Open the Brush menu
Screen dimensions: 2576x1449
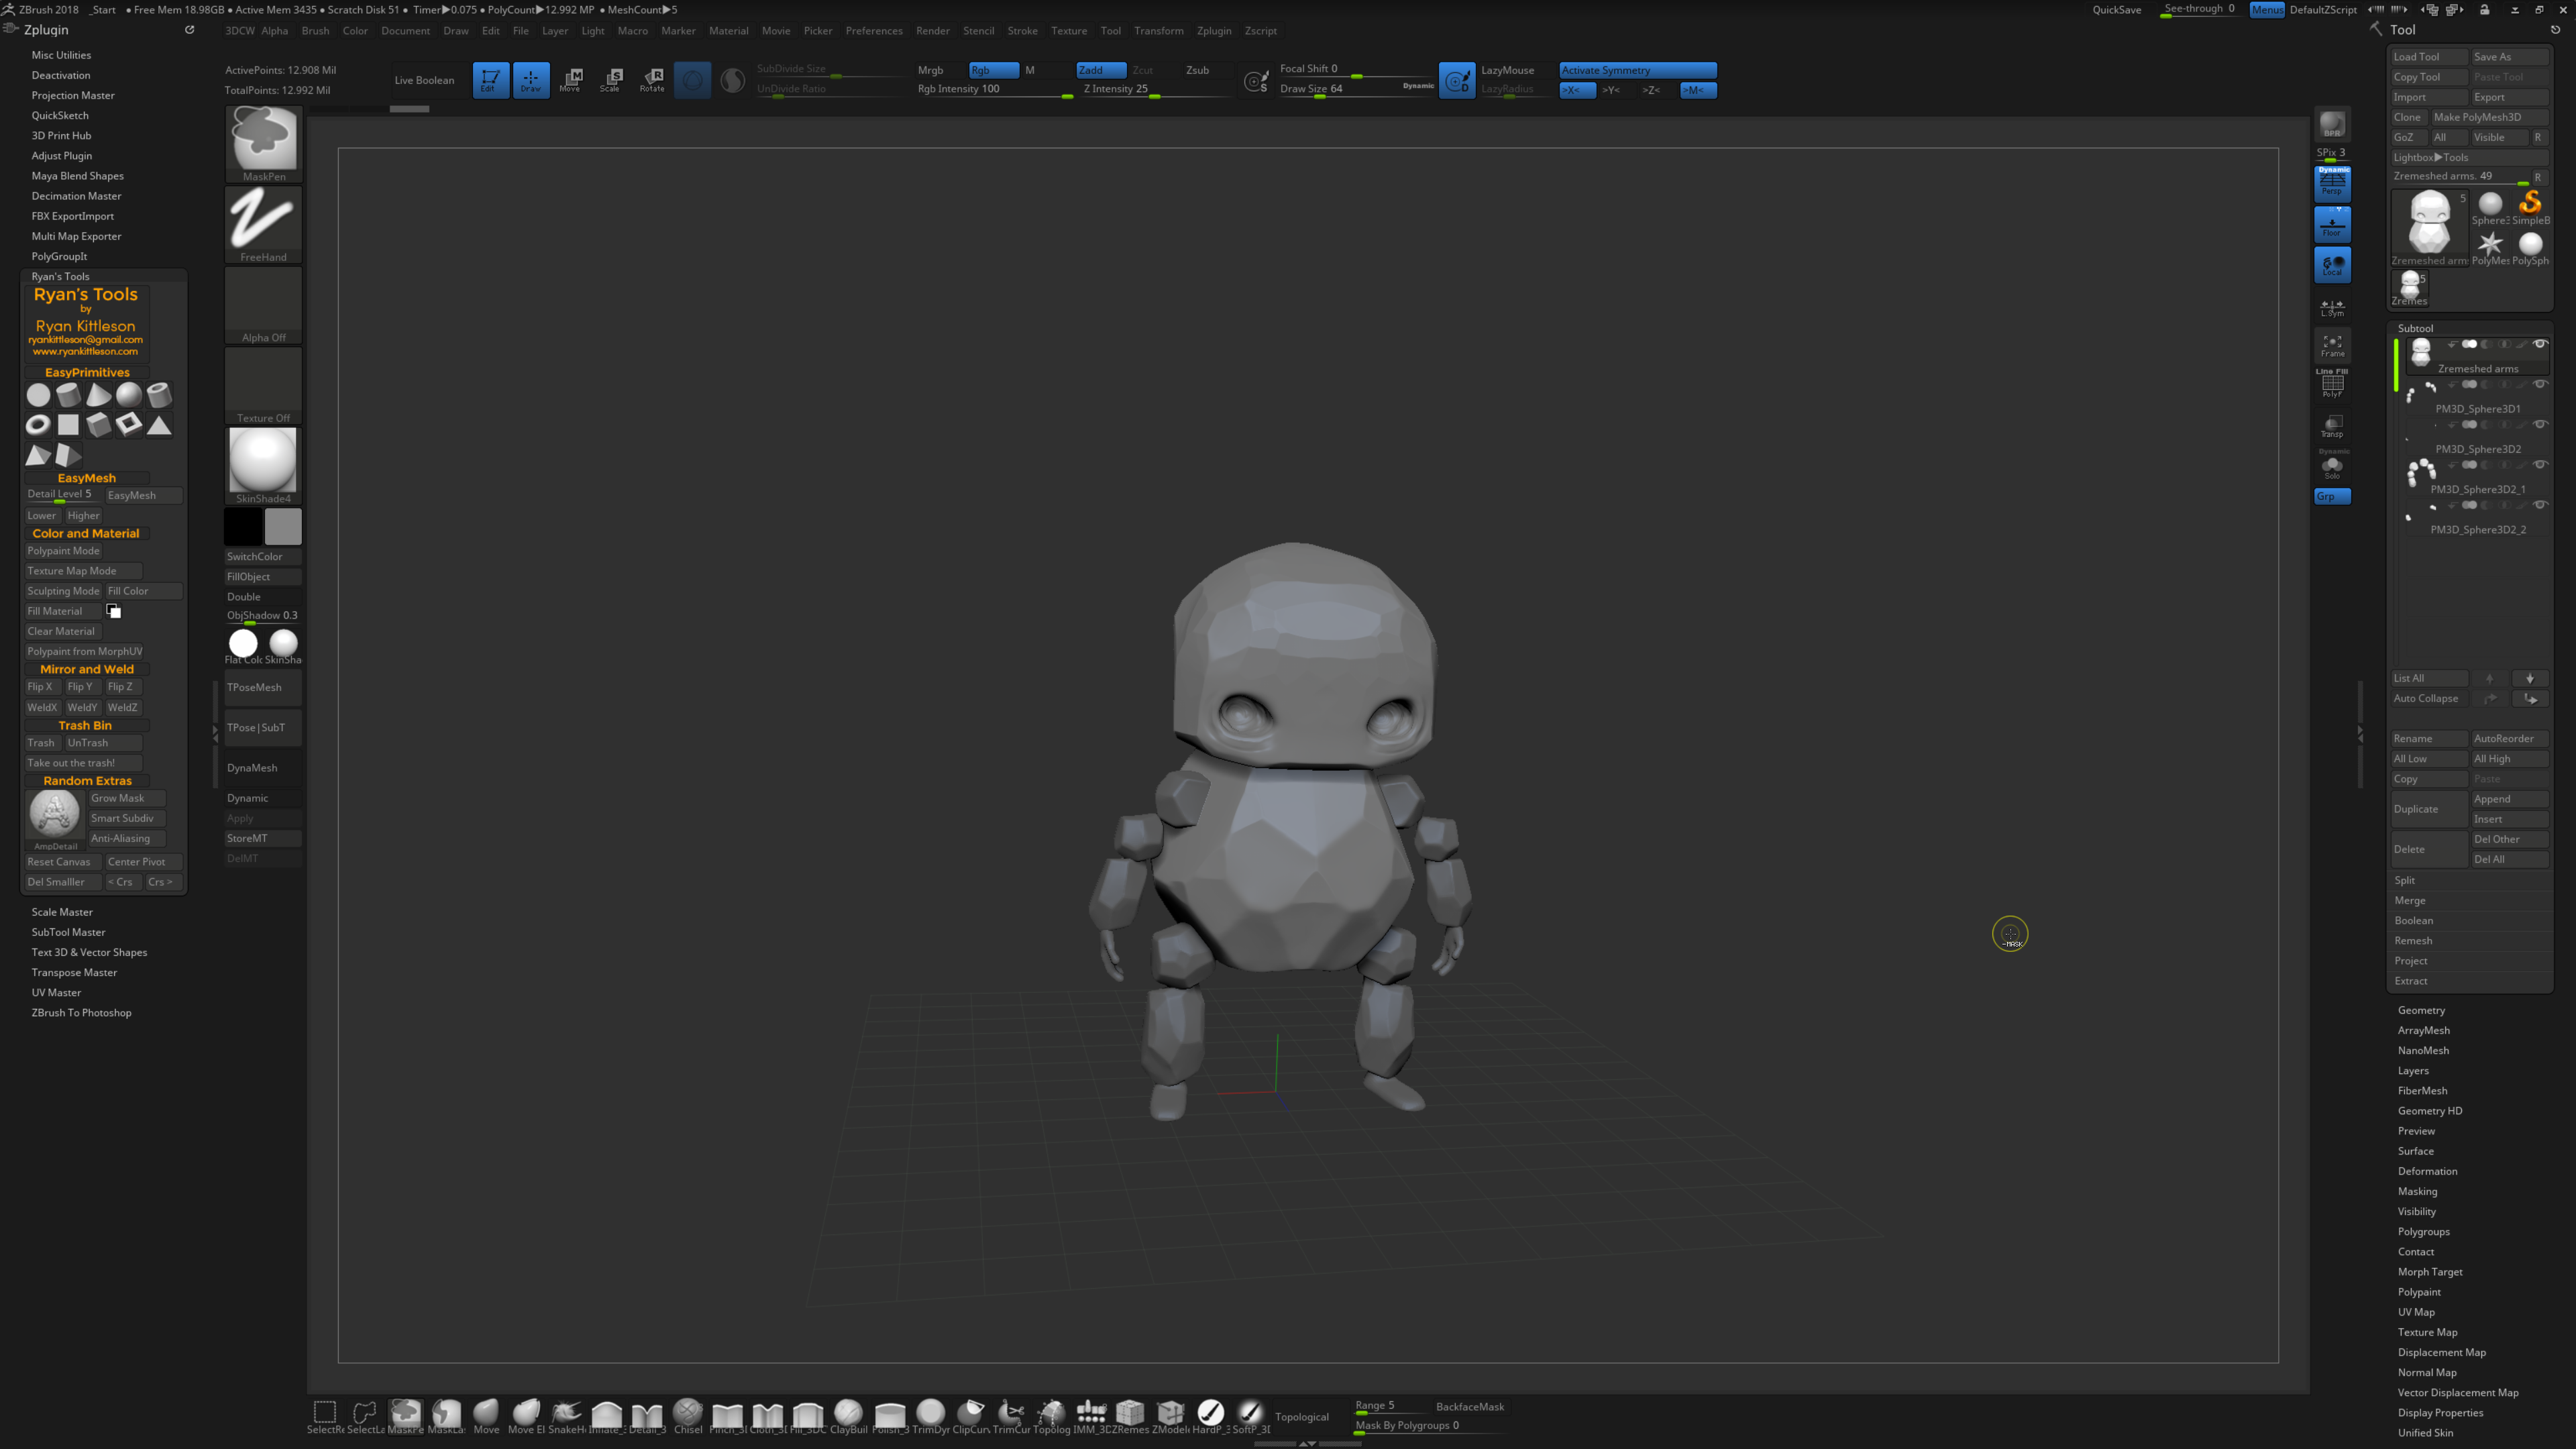pyautogui.click(x=315, y=31)
